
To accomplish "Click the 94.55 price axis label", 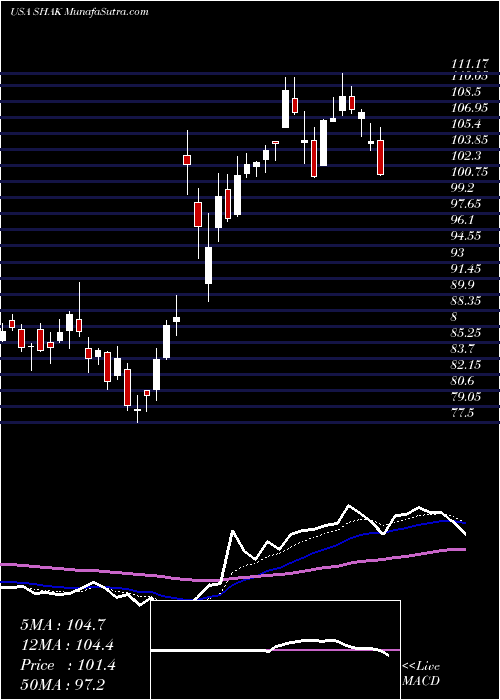I will (x=466, y=236).
